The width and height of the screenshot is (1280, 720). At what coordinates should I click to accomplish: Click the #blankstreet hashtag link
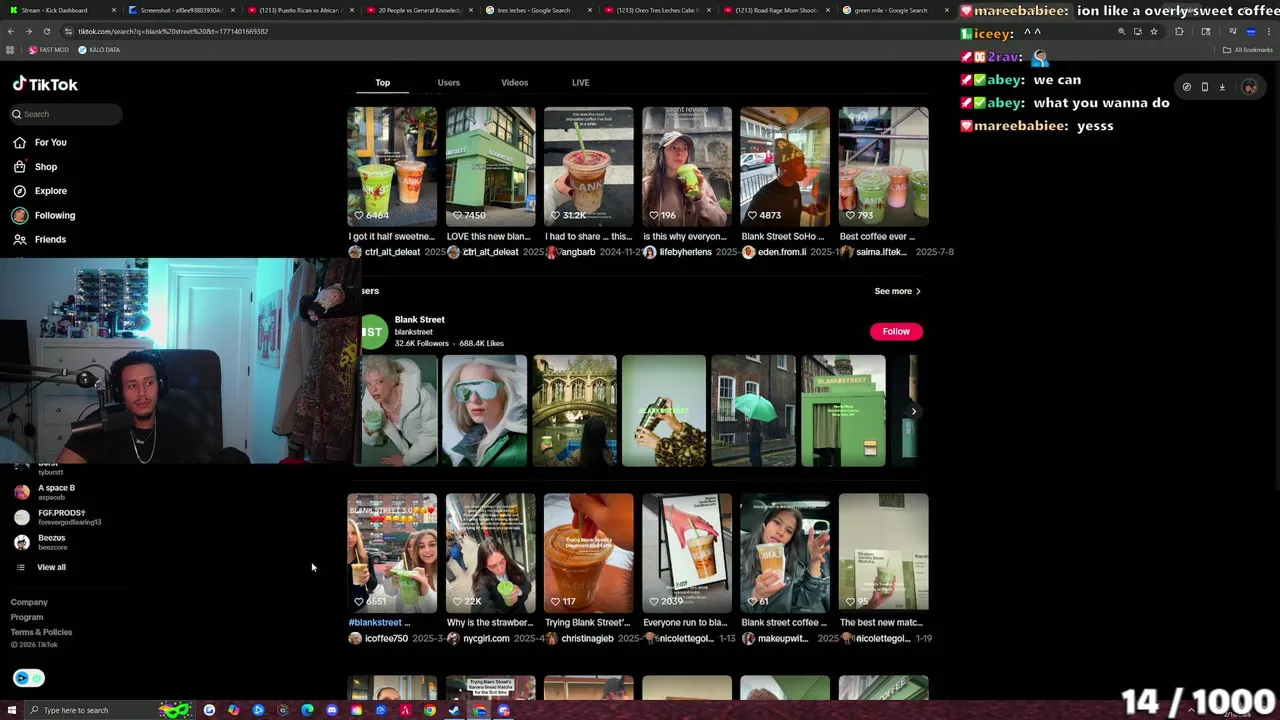coord(375,622)
